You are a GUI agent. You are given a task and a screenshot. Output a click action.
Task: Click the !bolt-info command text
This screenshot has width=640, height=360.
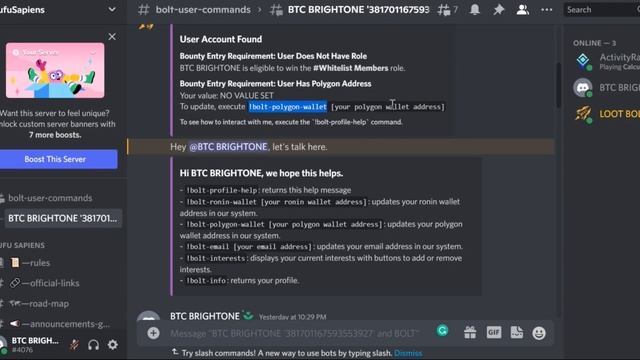[x=206, y=280]
